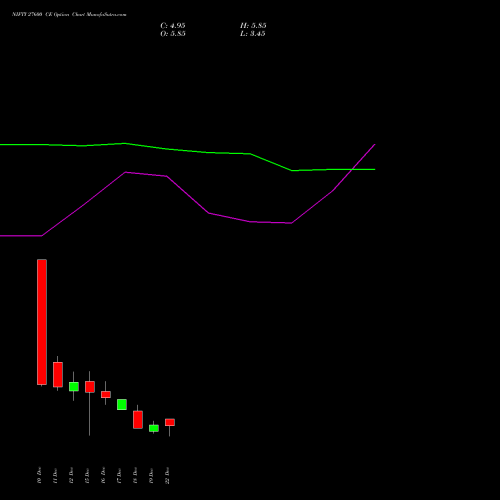Select the tall red candle on 10 Dec
500x500 pixels.
[42, 322]
